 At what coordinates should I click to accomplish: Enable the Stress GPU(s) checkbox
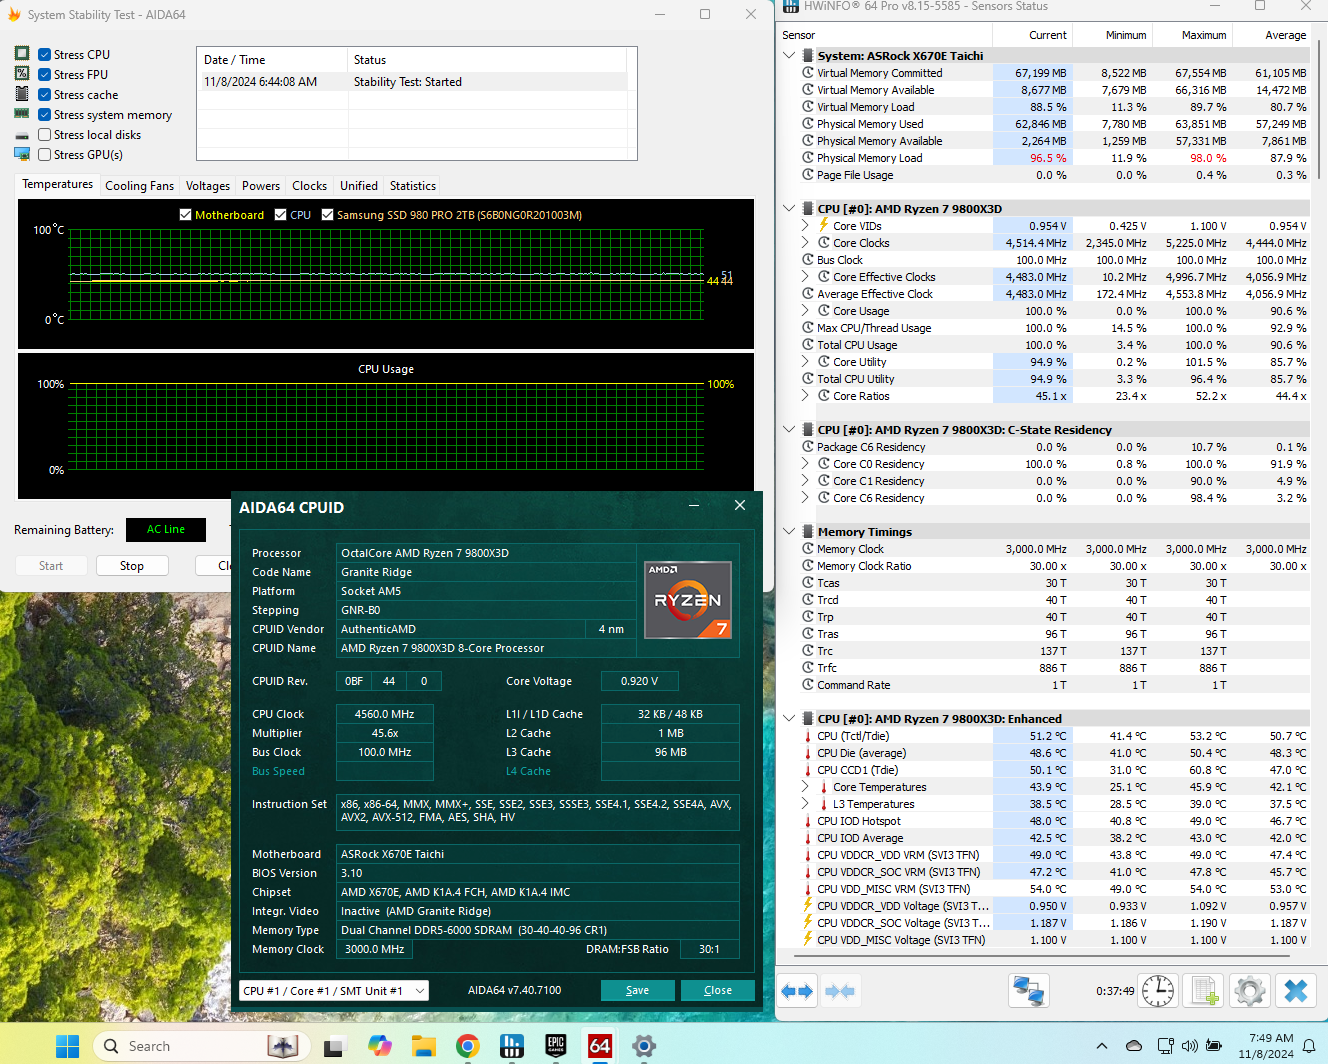tap(45, 155)
